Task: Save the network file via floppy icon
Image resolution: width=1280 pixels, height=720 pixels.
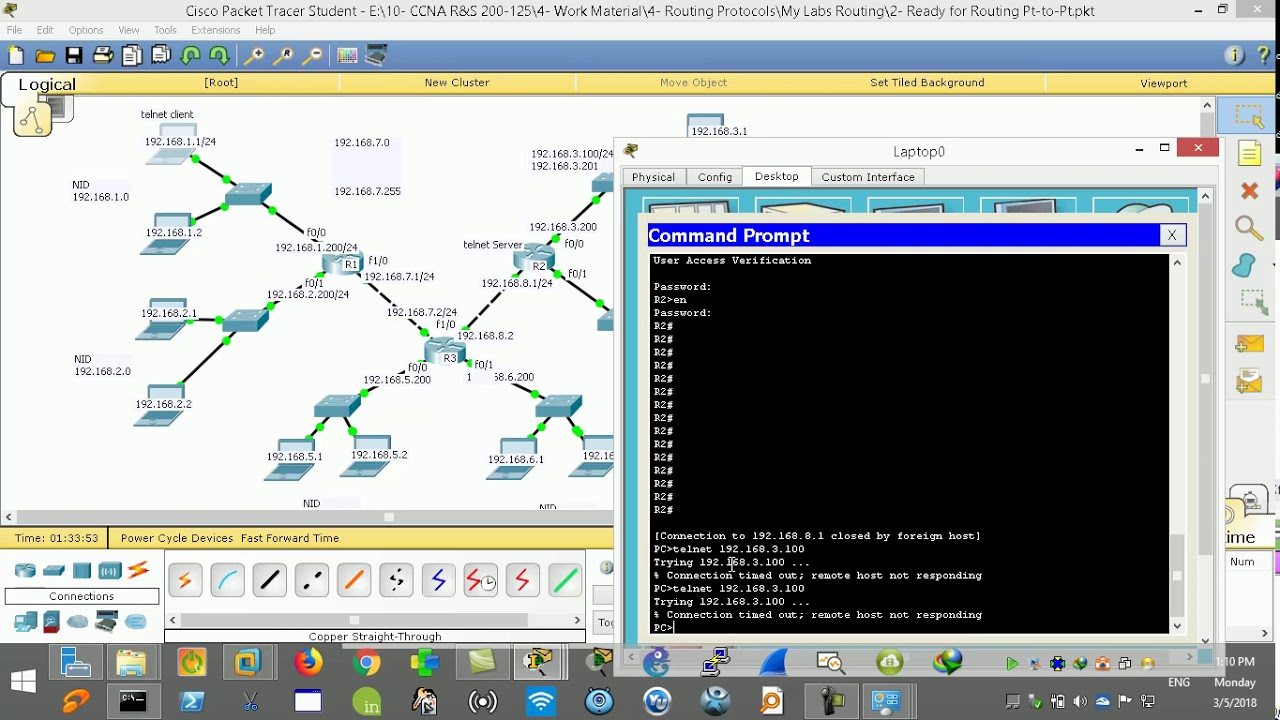Action: pyautogui.click(x=74, y=56)
